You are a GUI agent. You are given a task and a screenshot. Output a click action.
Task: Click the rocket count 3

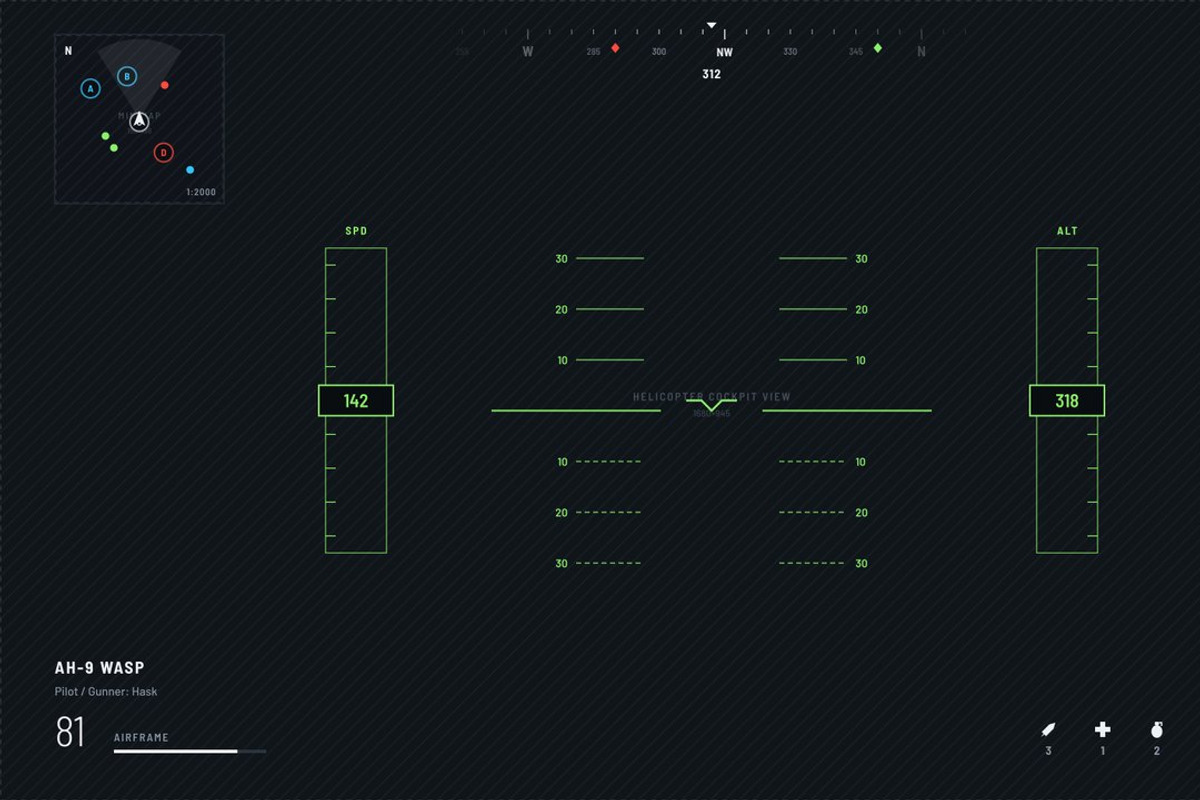pyautogui.click(x=1048, y=751)
